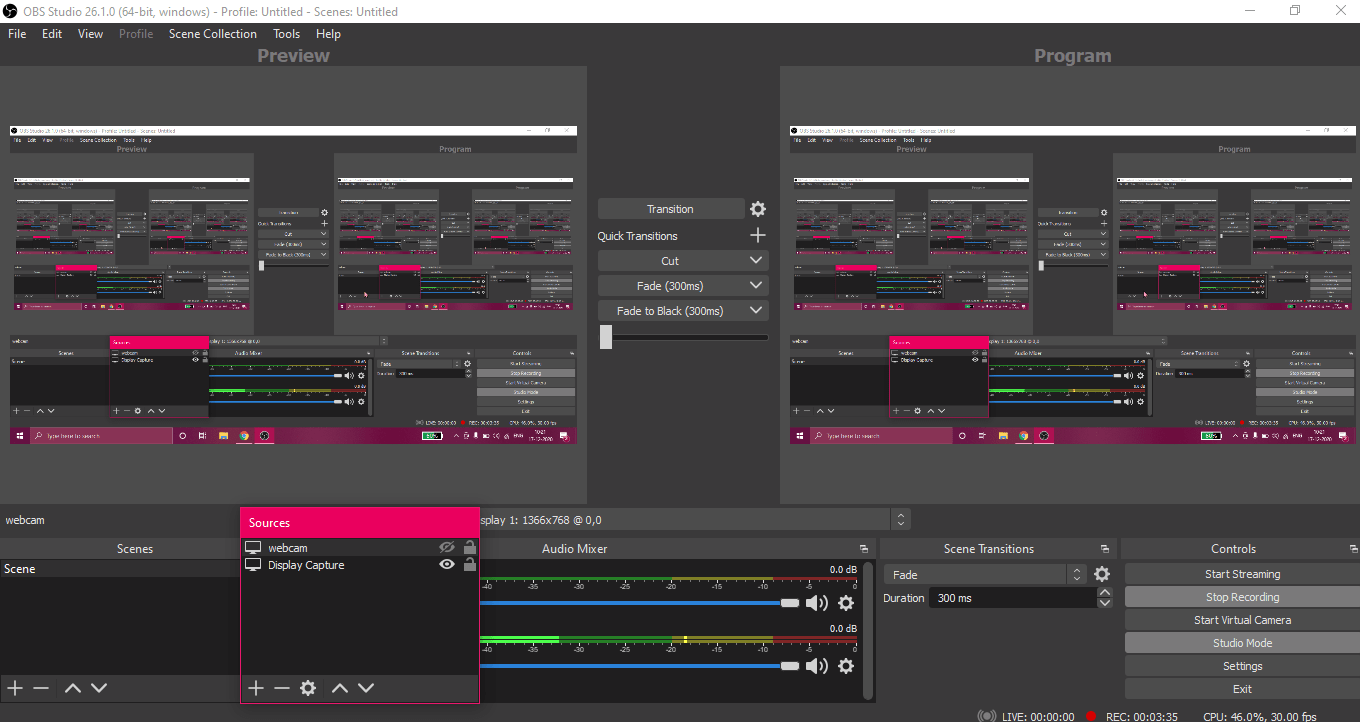
Task: Open source properties gear in Sources panel
Action: [308, 688]
